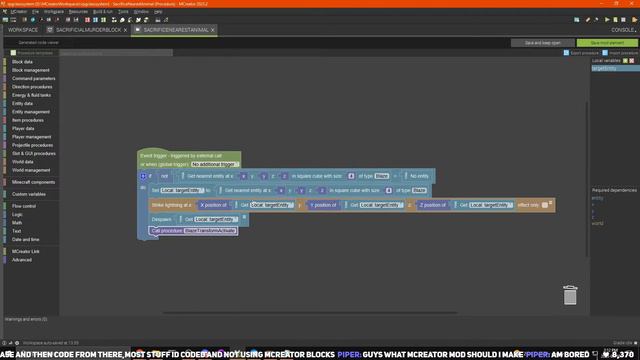
Task: Click the size number field in the if condition block
Action: pyautogui.click(x=351, y=176)
